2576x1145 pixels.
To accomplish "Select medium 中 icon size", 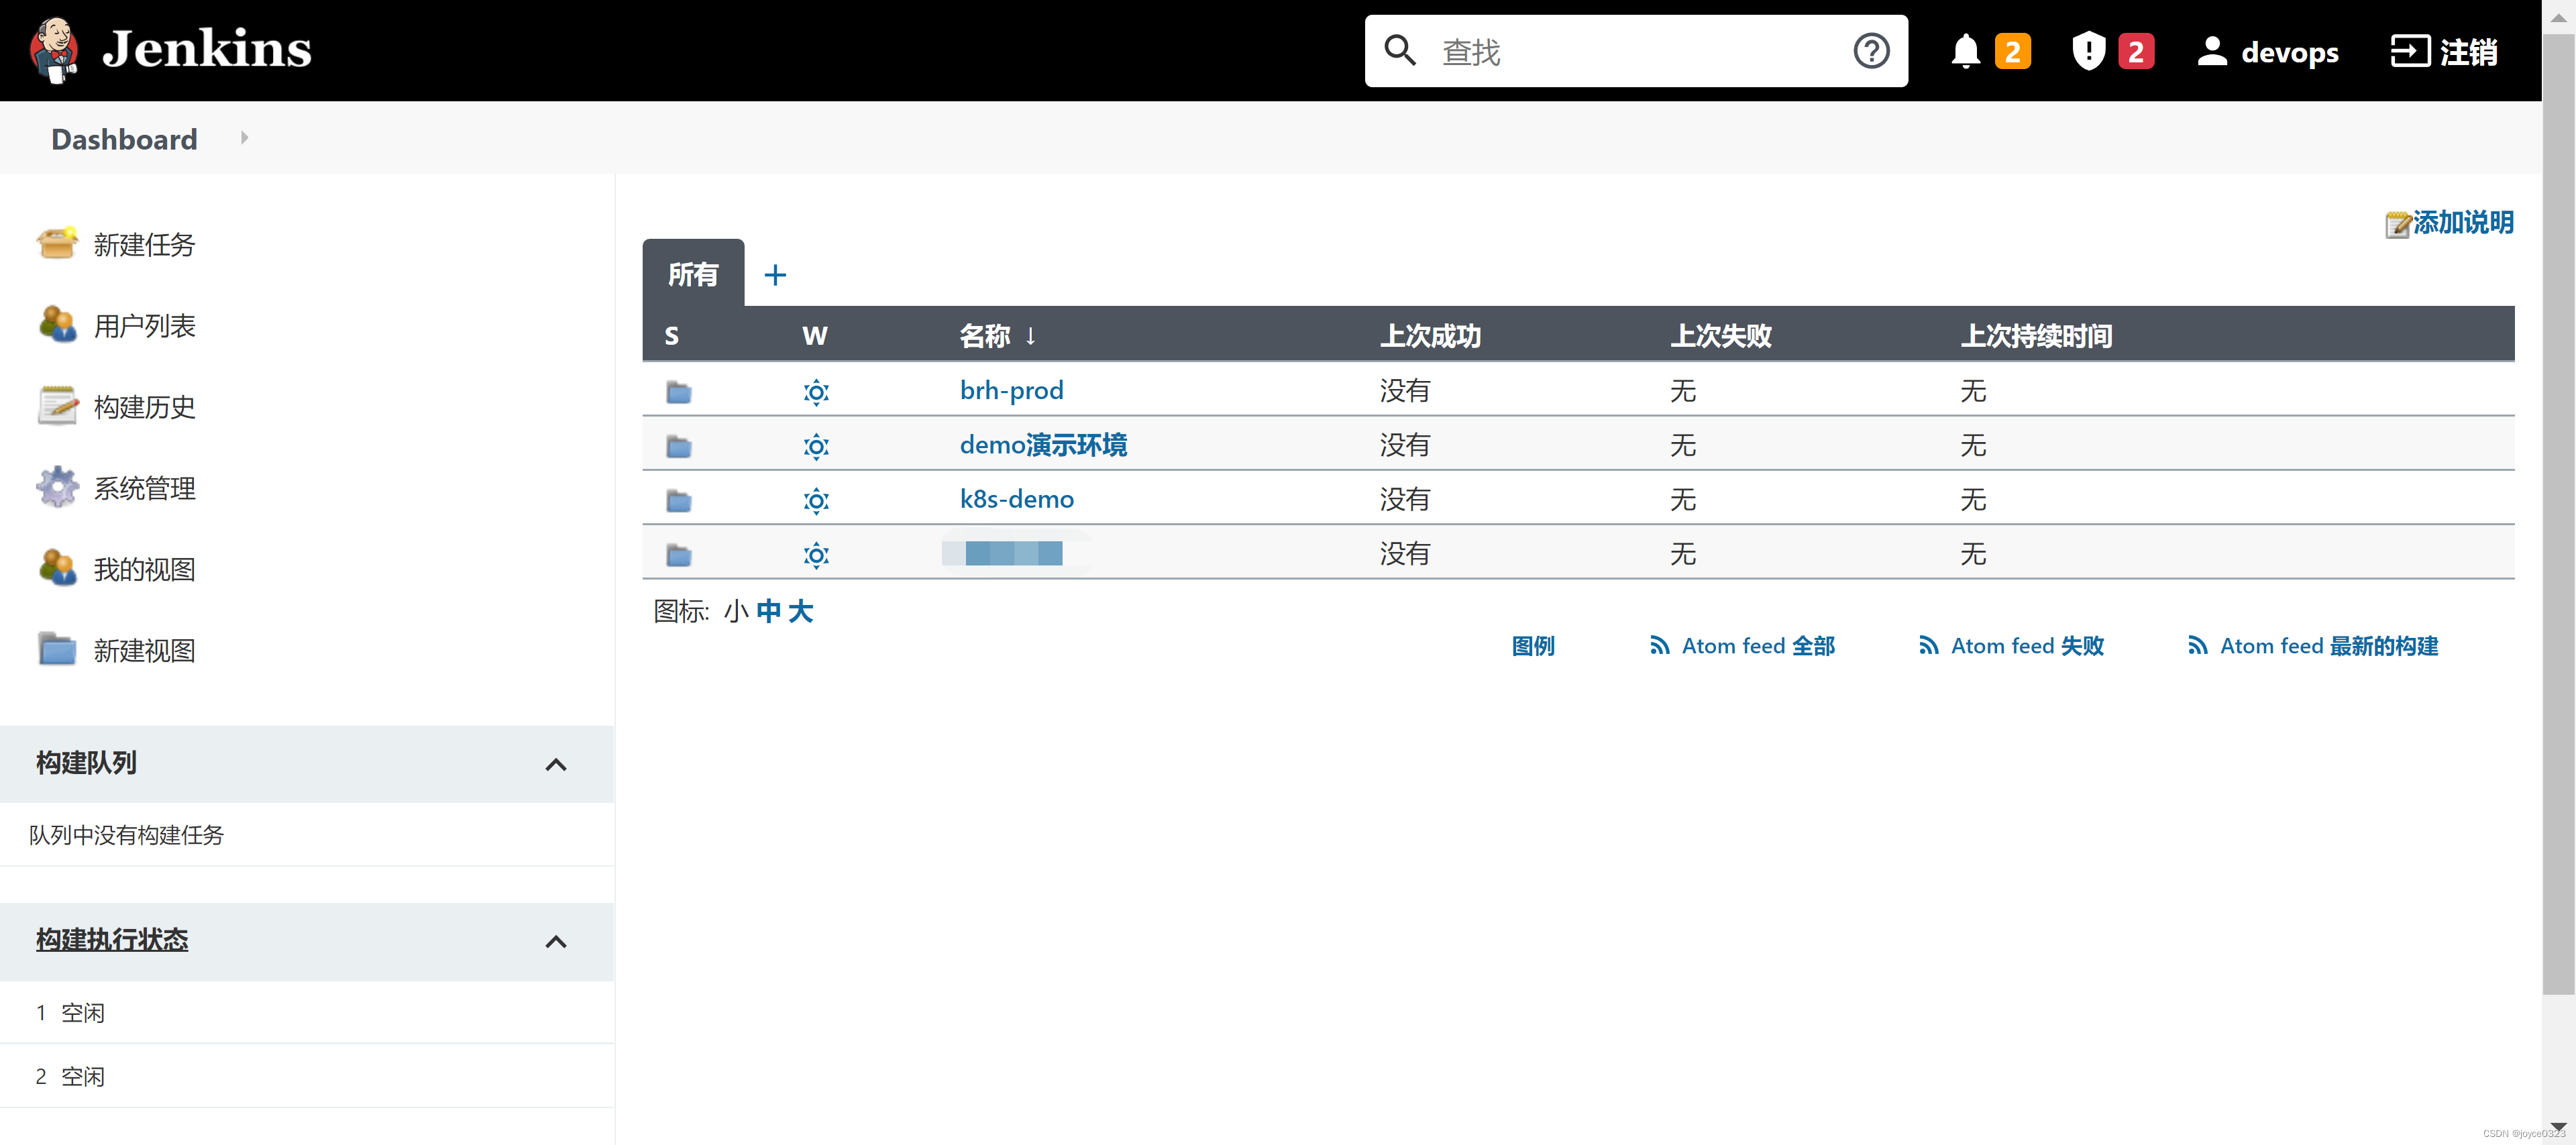I will tap(768, 611).
